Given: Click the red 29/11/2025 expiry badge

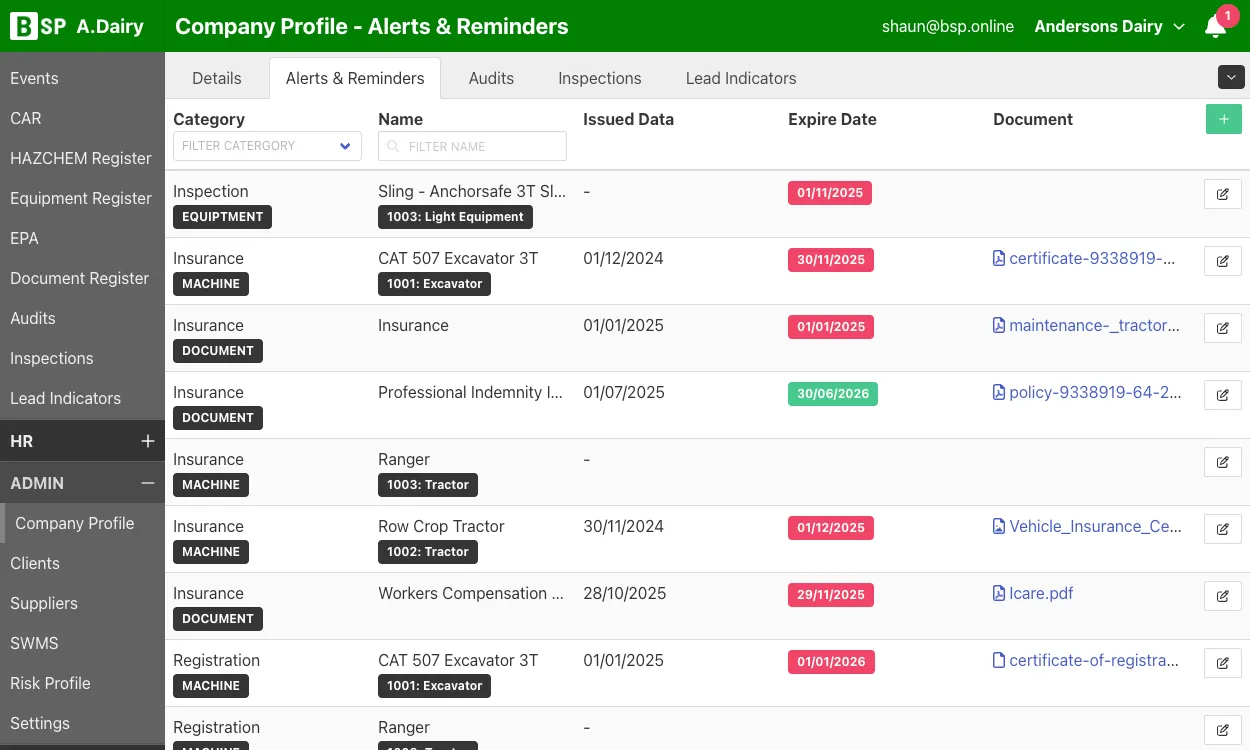Looking at the screenshot, I should pyautogui.click(x=831, y=594).
